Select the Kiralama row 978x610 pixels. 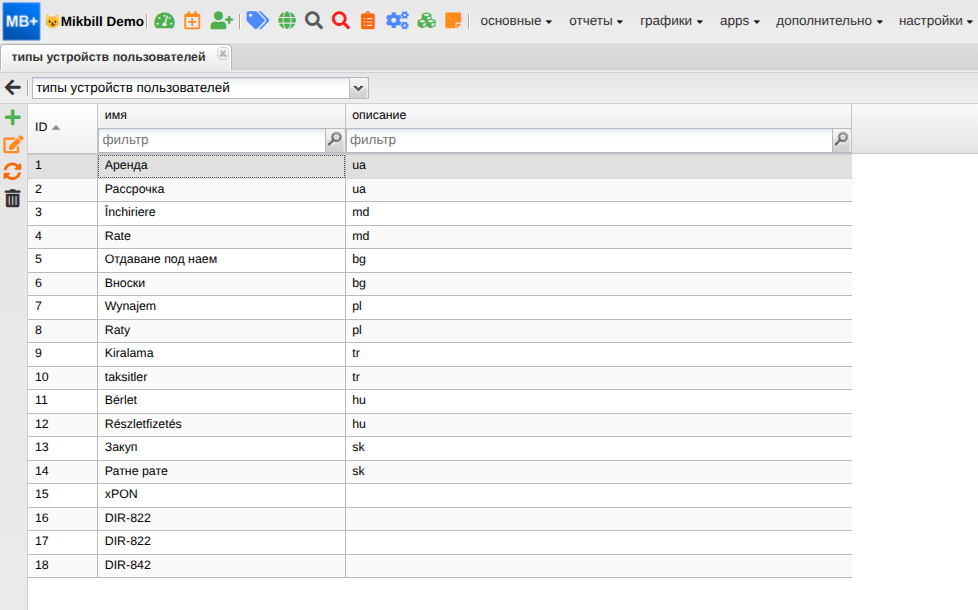(x=440, y=353)
